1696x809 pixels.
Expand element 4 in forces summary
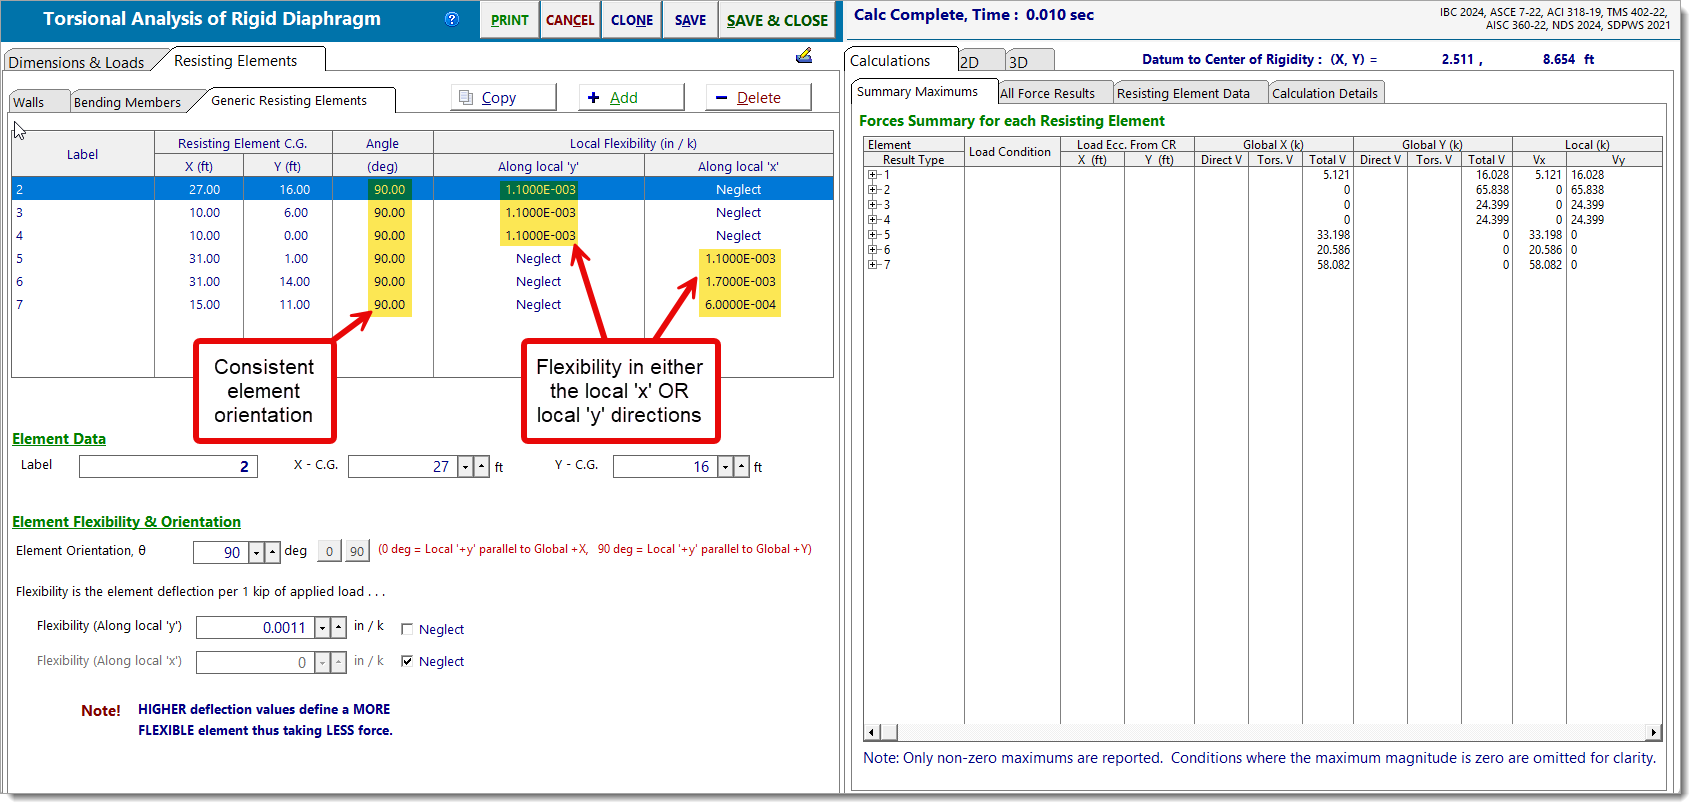pyautogui.click(x=872, y=220)
